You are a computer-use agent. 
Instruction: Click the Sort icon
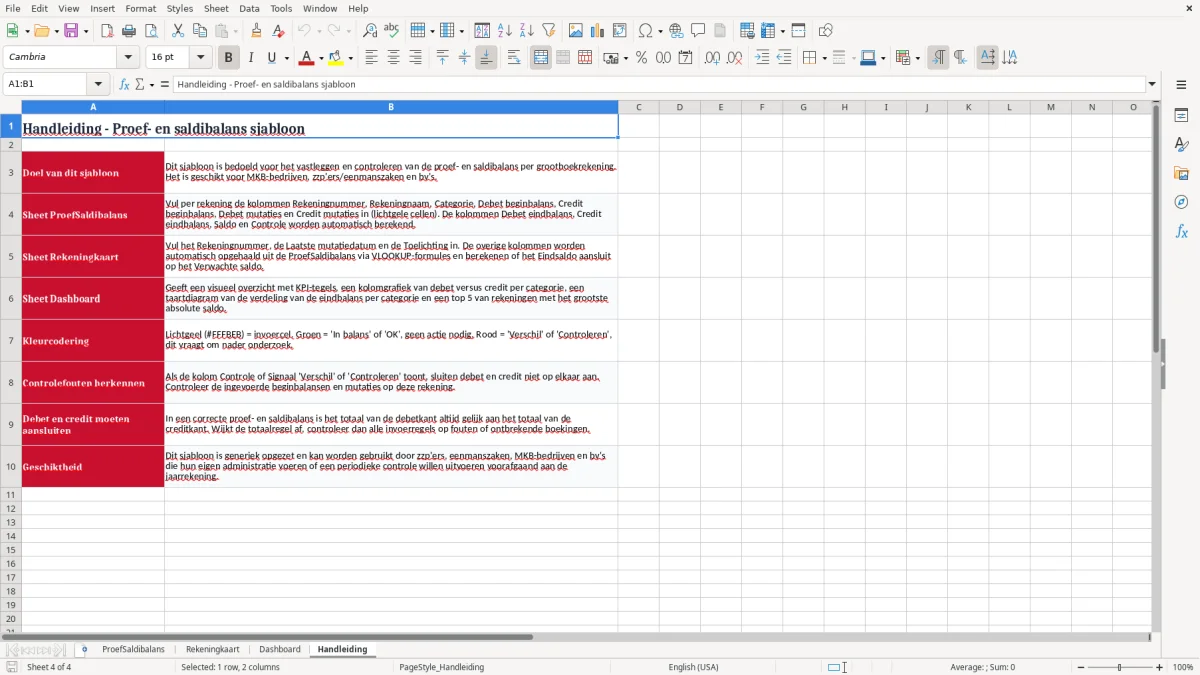coord(482,31)
